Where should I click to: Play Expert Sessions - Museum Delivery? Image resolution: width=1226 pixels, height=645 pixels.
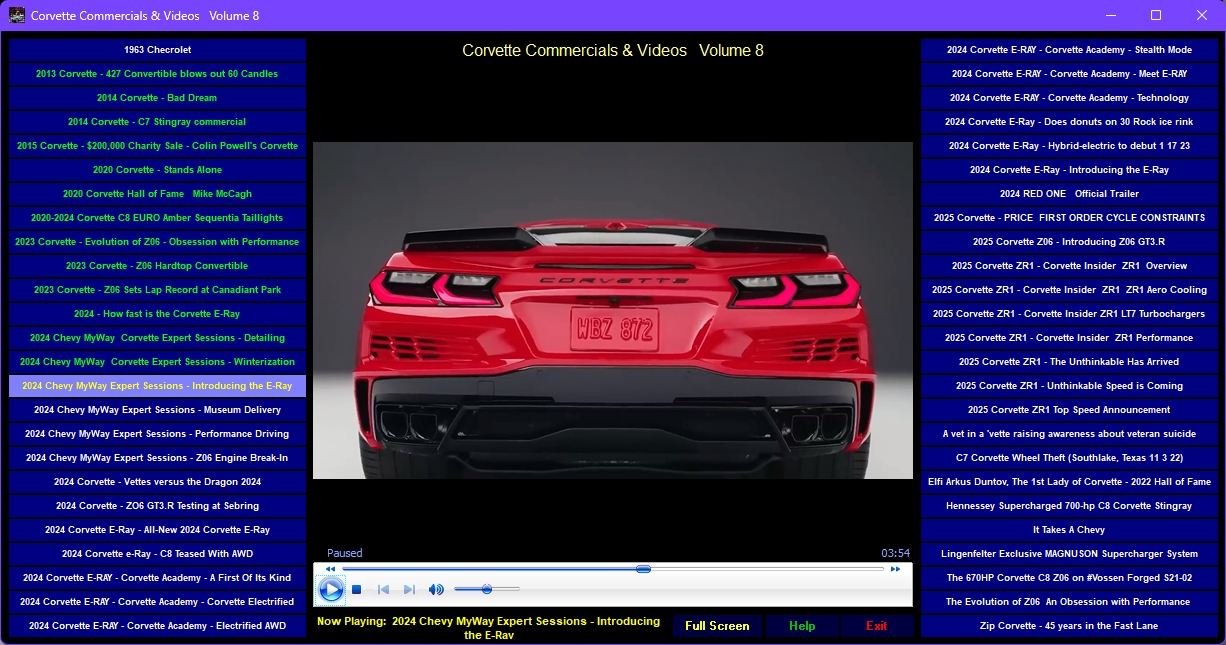[x=157, y=409]
